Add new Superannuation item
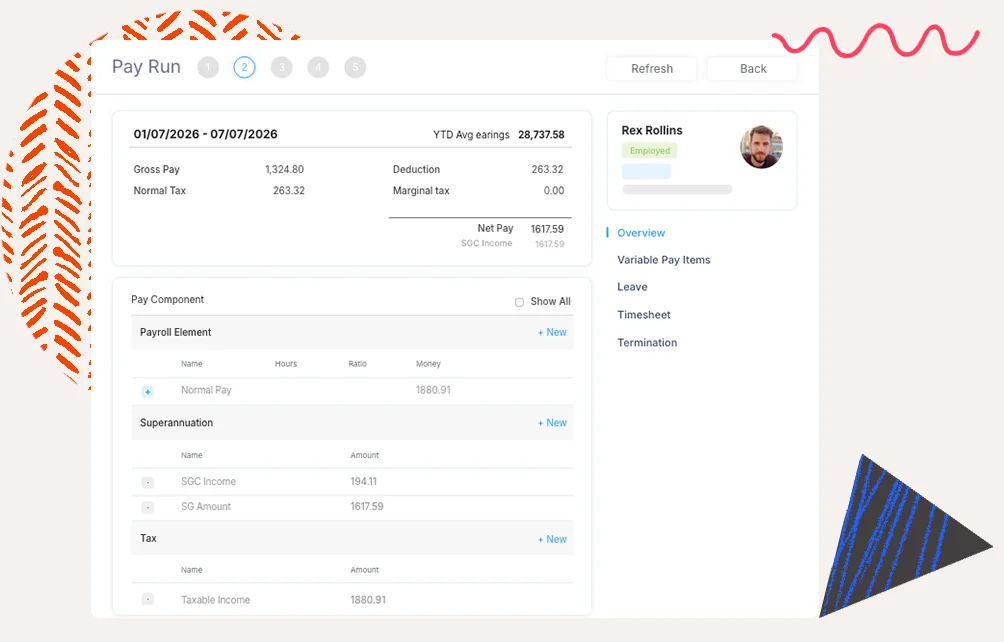Image resolution: width=1004 pixels, height=642 pixels. (552, 424)
